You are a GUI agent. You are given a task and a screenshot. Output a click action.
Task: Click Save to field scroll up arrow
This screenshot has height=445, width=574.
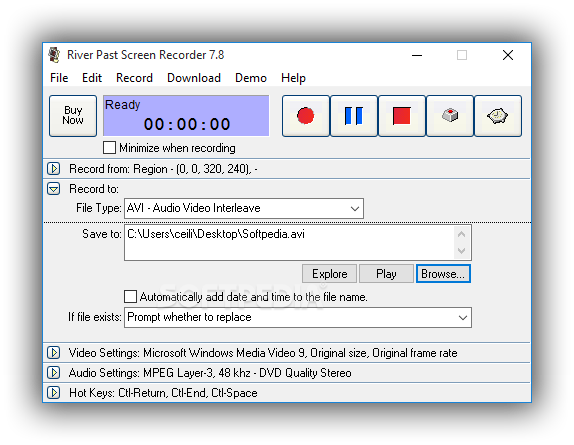[x=462, y=234]
